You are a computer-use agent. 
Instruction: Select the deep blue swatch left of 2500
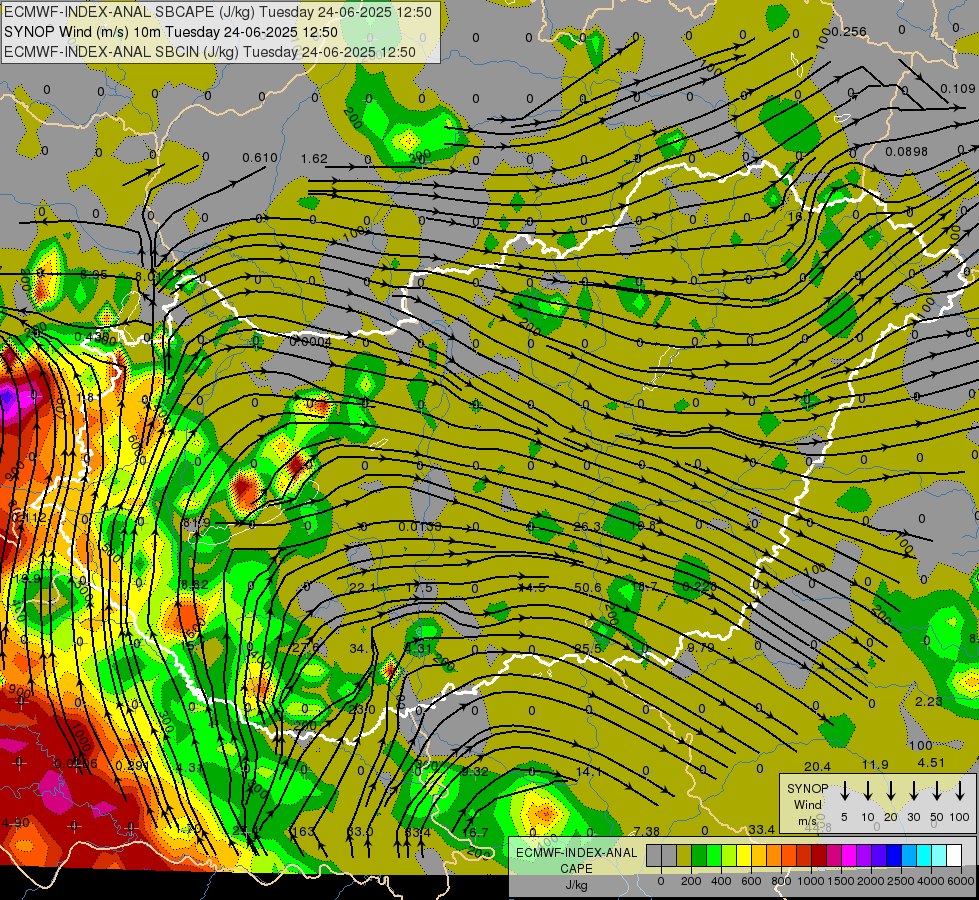[x=894, y=855]
